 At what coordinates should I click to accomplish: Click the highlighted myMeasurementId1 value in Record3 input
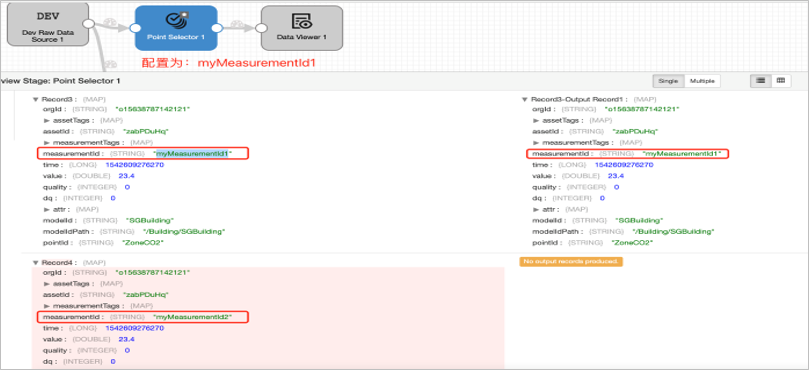[x=192, y=153]
